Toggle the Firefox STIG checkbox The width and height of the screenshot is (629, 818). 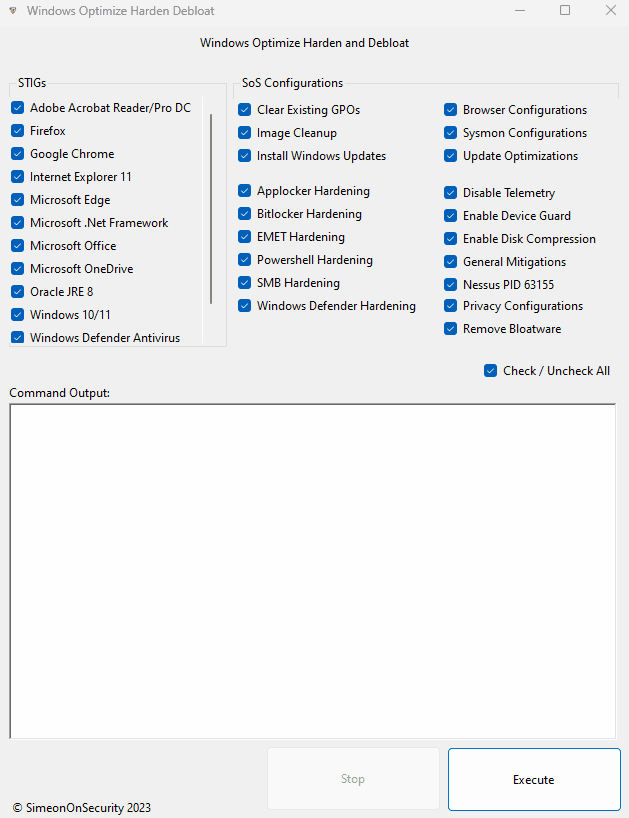[x=18, y=131]
